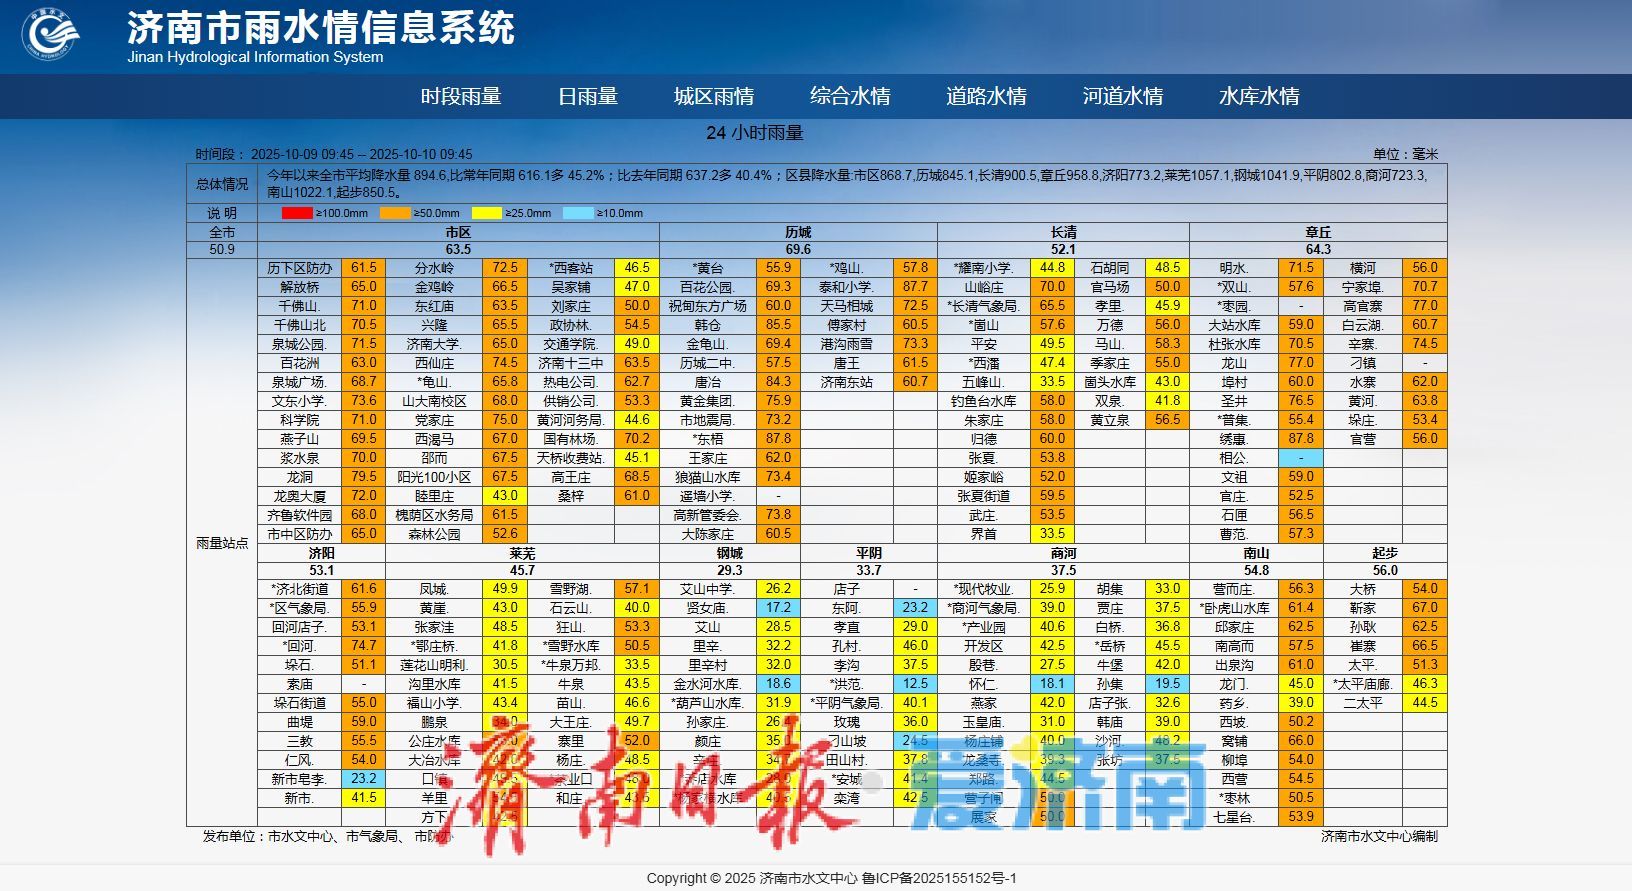This screenshot has width=1632, height=891.
Task: Open the 河道水情 tab
Action: tap(1123, 96)
